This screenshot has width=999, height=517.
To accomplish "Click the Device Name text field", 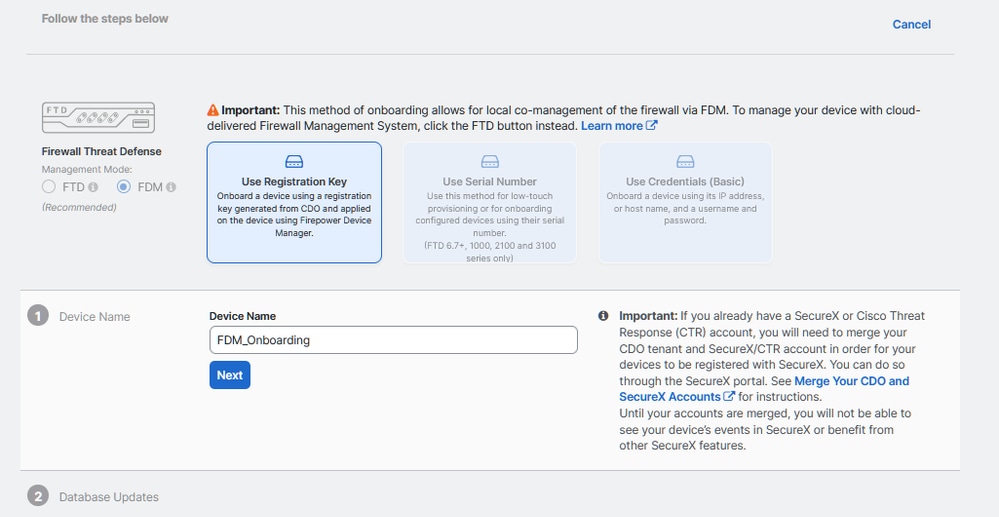I will tap(393, 340).
